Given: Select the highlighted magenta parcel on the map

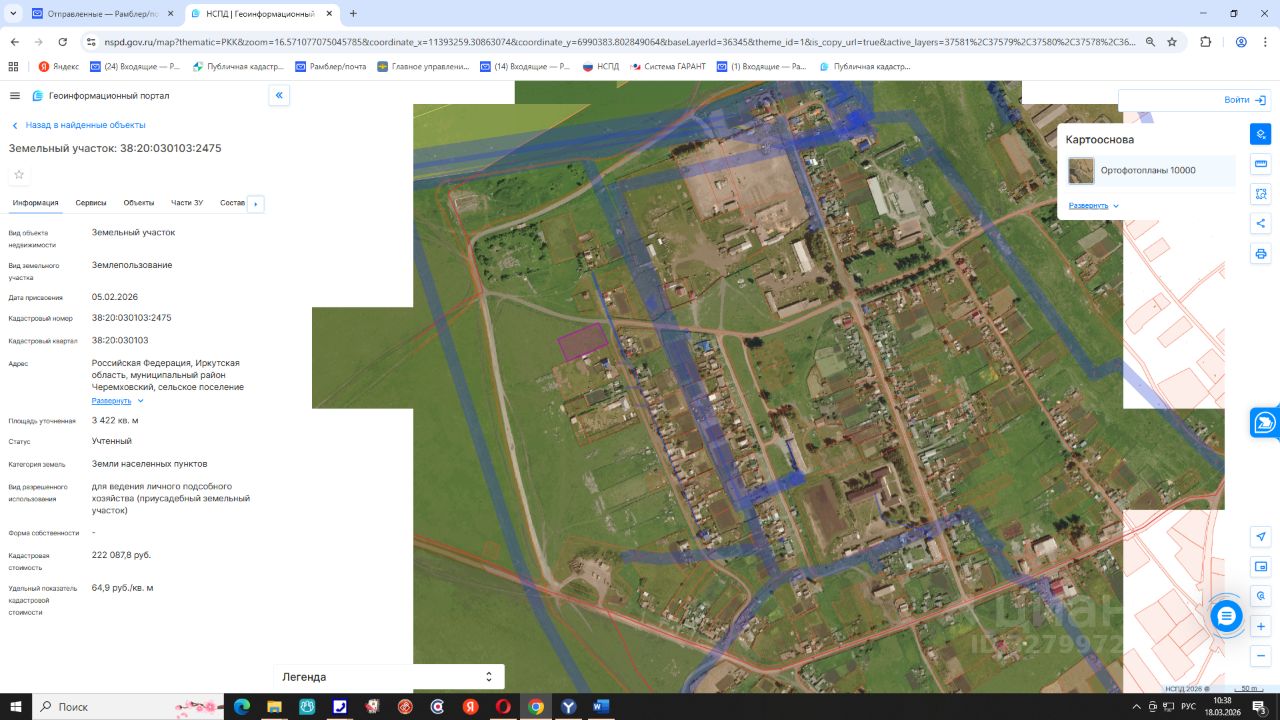Looking at the screenshot, I should (582, 342).
